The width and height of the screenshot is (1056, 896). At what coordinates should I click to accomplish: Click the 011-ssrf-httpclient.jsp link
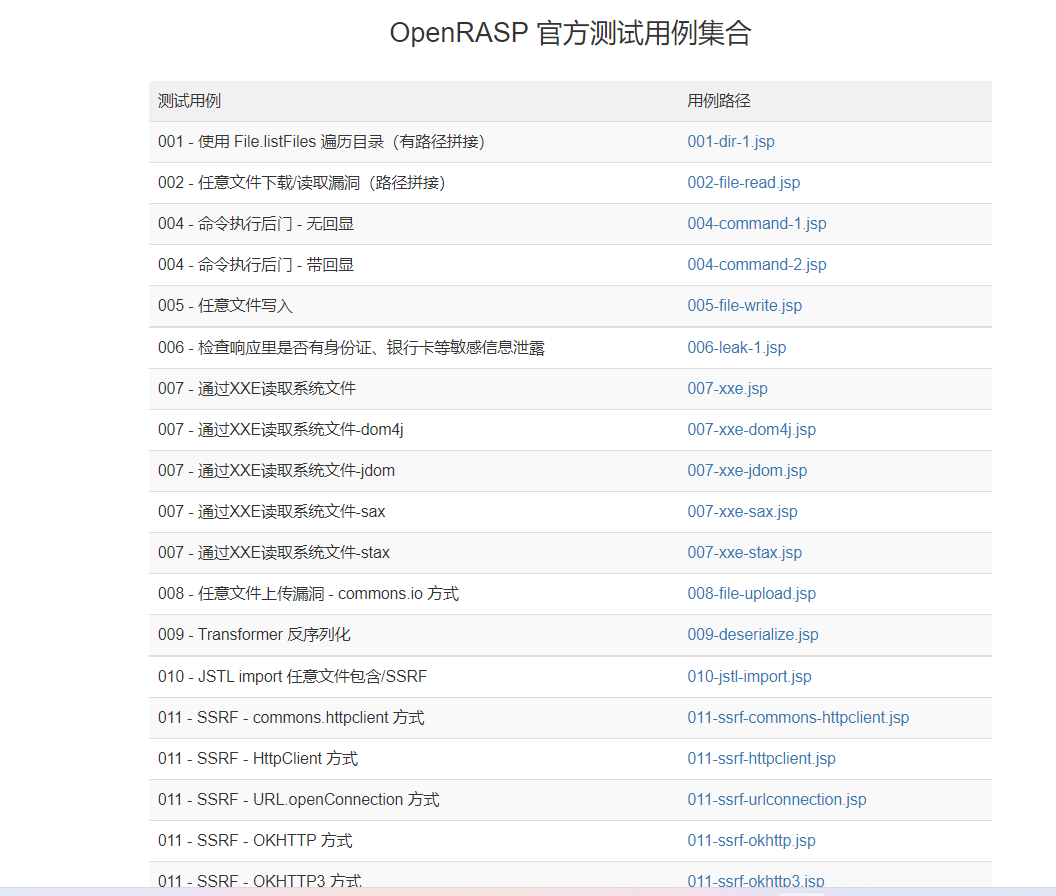[761, 759]
